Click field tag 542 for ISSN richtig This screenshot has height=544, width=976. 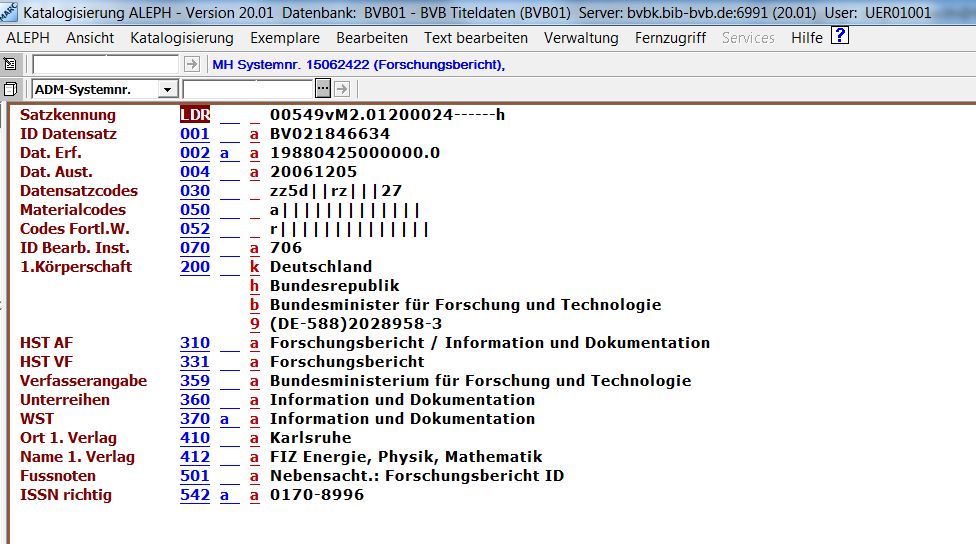(195, 495)
